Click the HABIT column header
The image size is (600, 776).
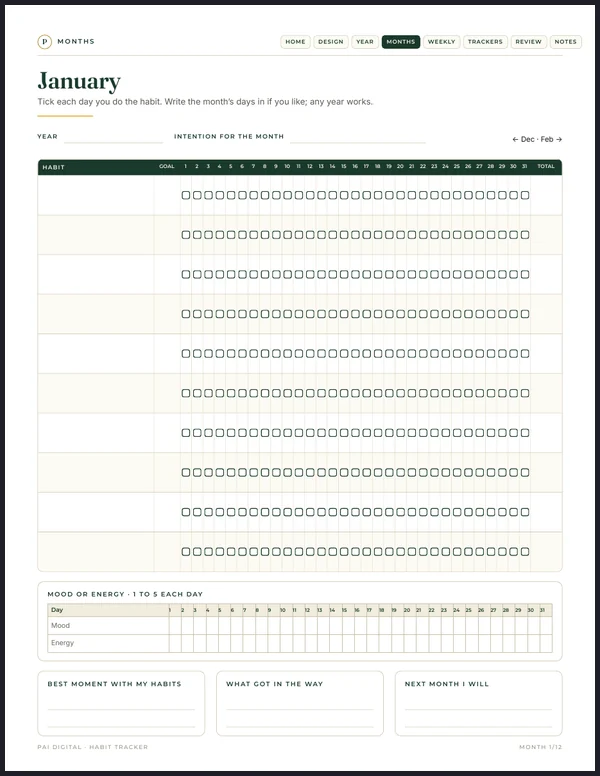click(x=53, y=167)
